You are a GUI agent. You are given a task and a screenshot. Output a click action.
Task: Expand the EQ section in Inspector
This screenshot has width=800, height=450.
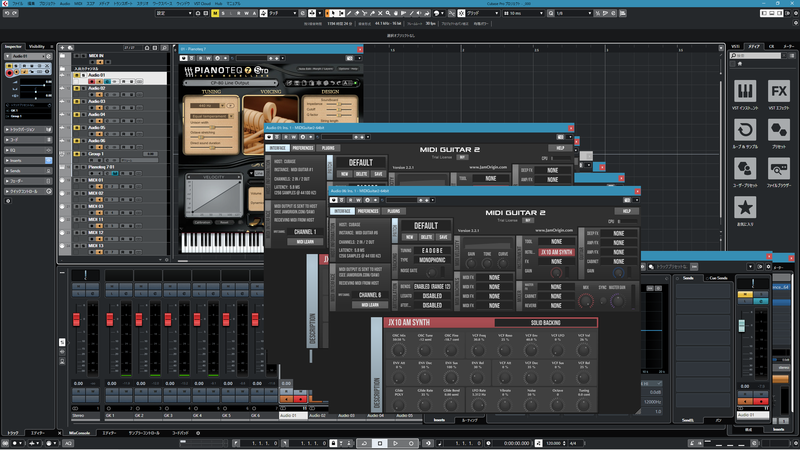click(28, 150)
